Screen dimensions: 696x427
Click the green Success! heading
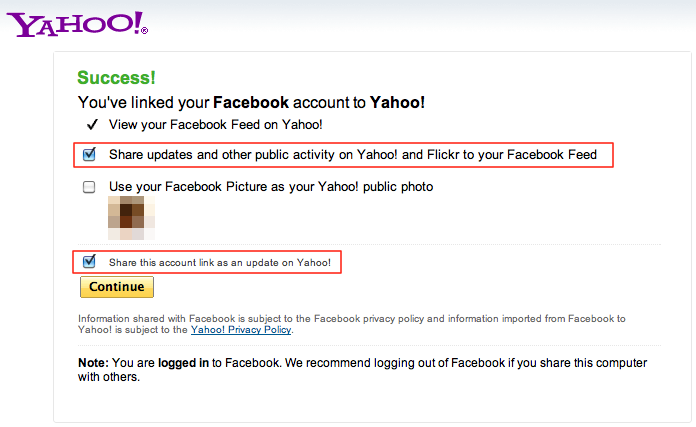[116, 78]
